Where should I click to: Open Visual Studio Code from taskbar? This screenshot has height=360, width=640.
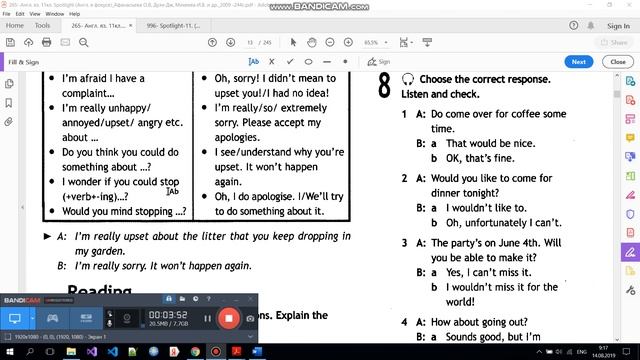pos(113,351)
